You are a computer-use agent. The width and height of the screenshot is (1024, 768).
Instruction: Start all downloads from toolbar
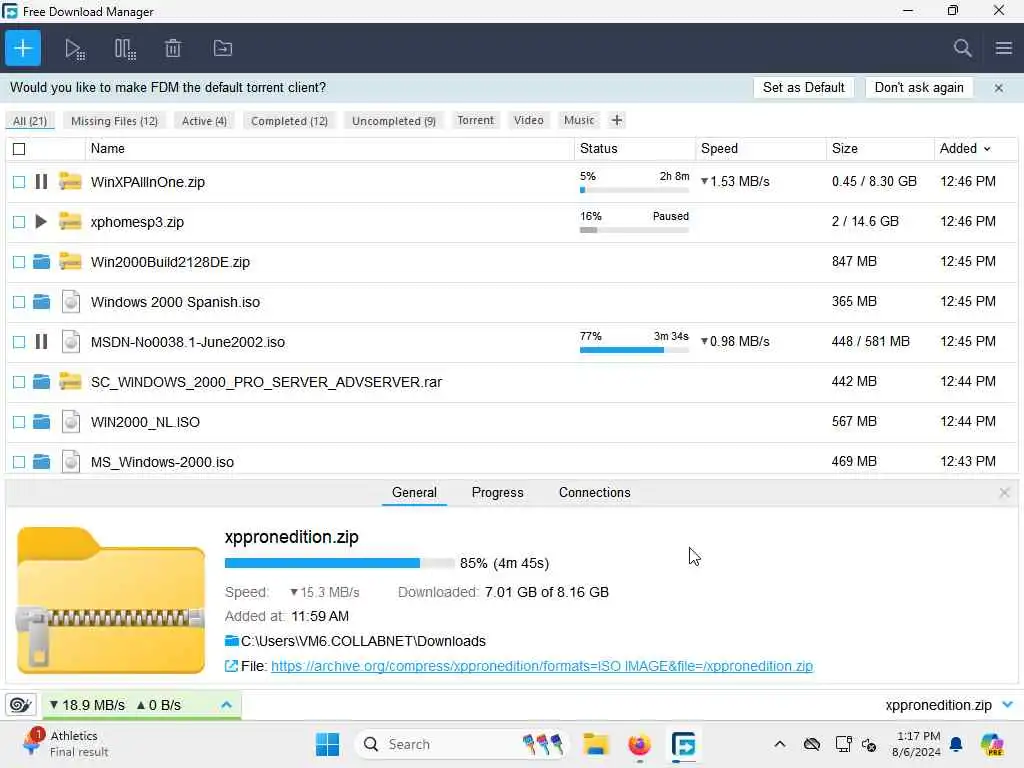pos(74,49)
